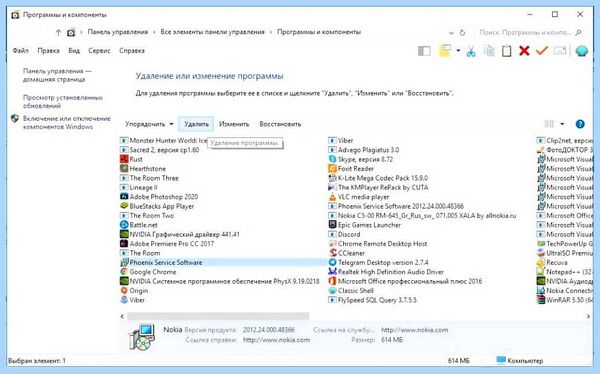Image resolution: width=600 pixels, height=374 pixels.
Task: Open dropdown arrow next to the folder toolbar icon
Action: [x=458, y=51]
